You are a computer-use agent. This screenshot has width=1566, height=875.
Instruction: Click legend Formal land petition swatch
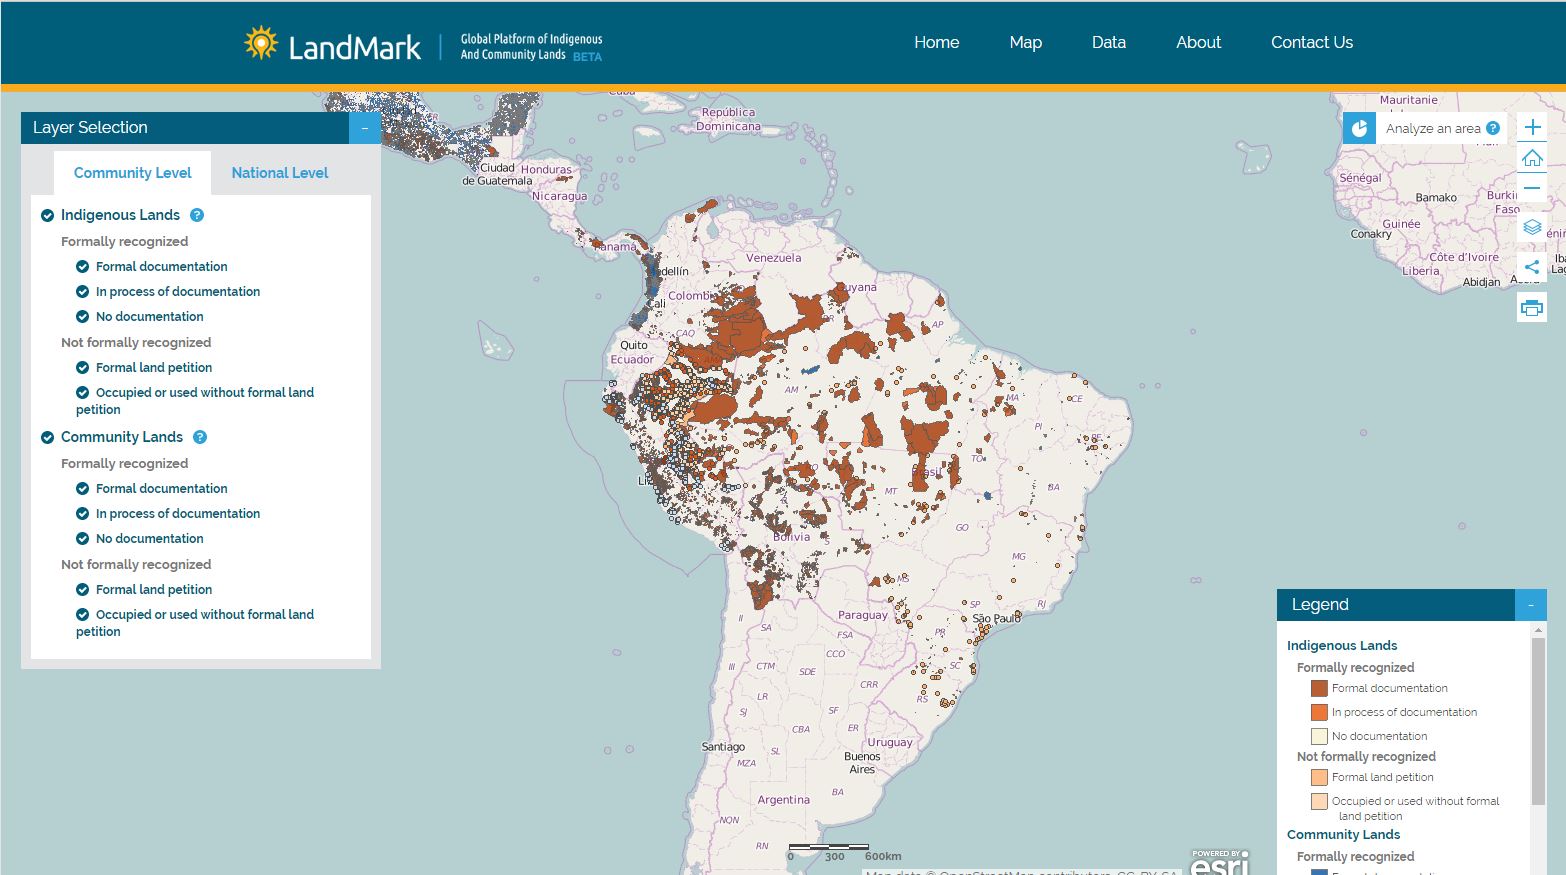(x=1319, y=777)
